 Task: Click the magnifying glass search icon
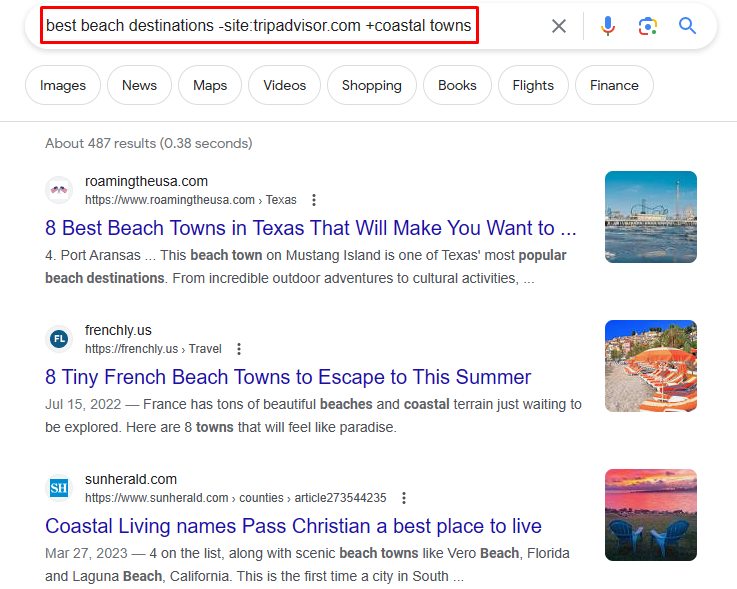[687, 26]
